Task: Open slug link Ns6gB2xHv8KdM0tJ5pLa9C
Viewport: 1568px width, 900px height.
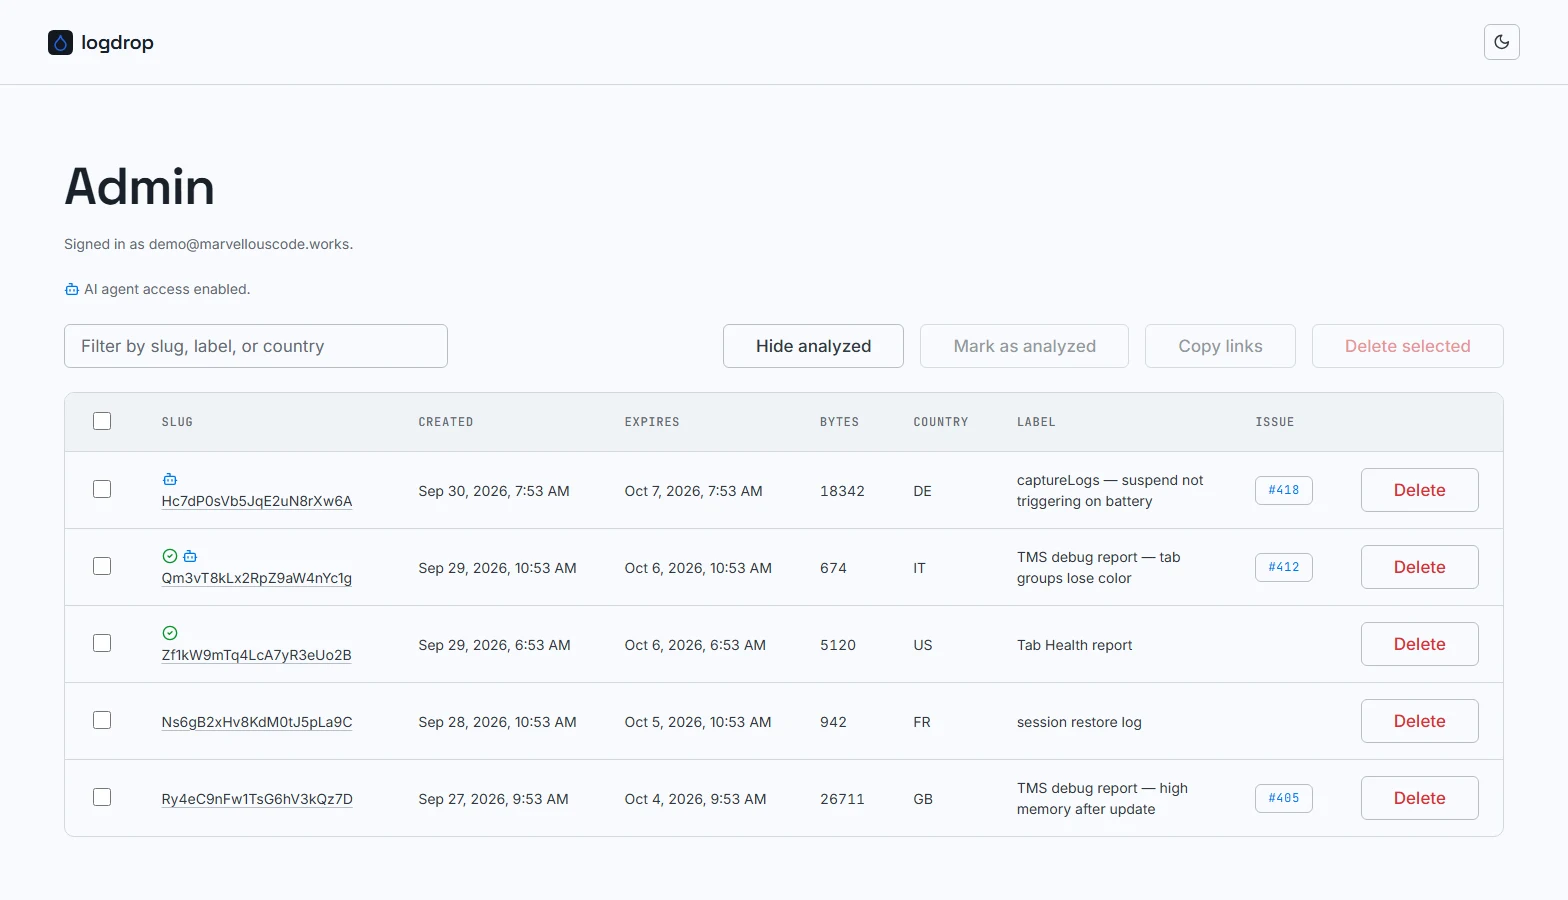Action: pyautogui.click(x=257, y=722)
